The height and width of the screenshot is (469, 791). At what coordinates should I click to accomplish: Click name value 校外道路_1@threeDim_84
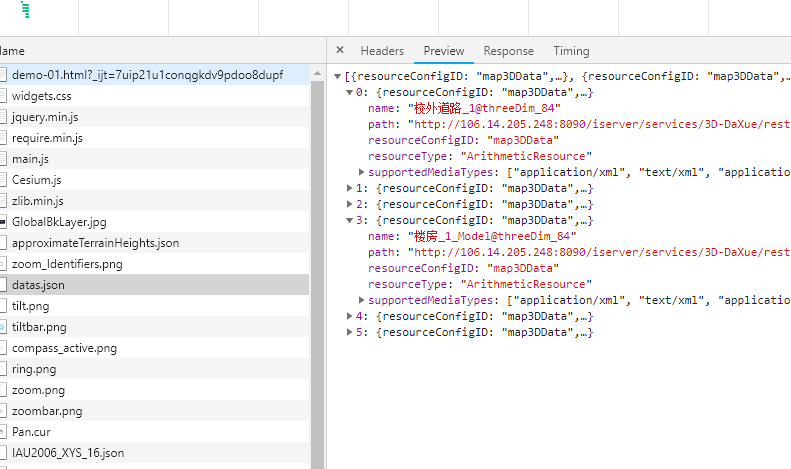point(484,108)
